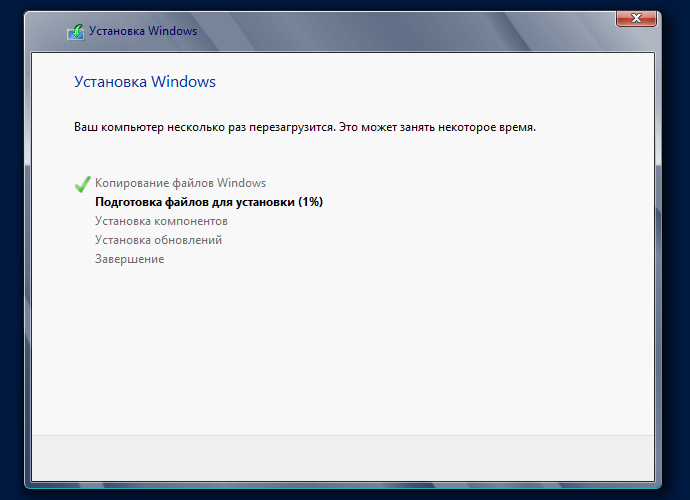Image resolution: width=690 pixels, height=500 pixels.
Task: Click the title bar text Установка Windows
Action: point(143,31)
